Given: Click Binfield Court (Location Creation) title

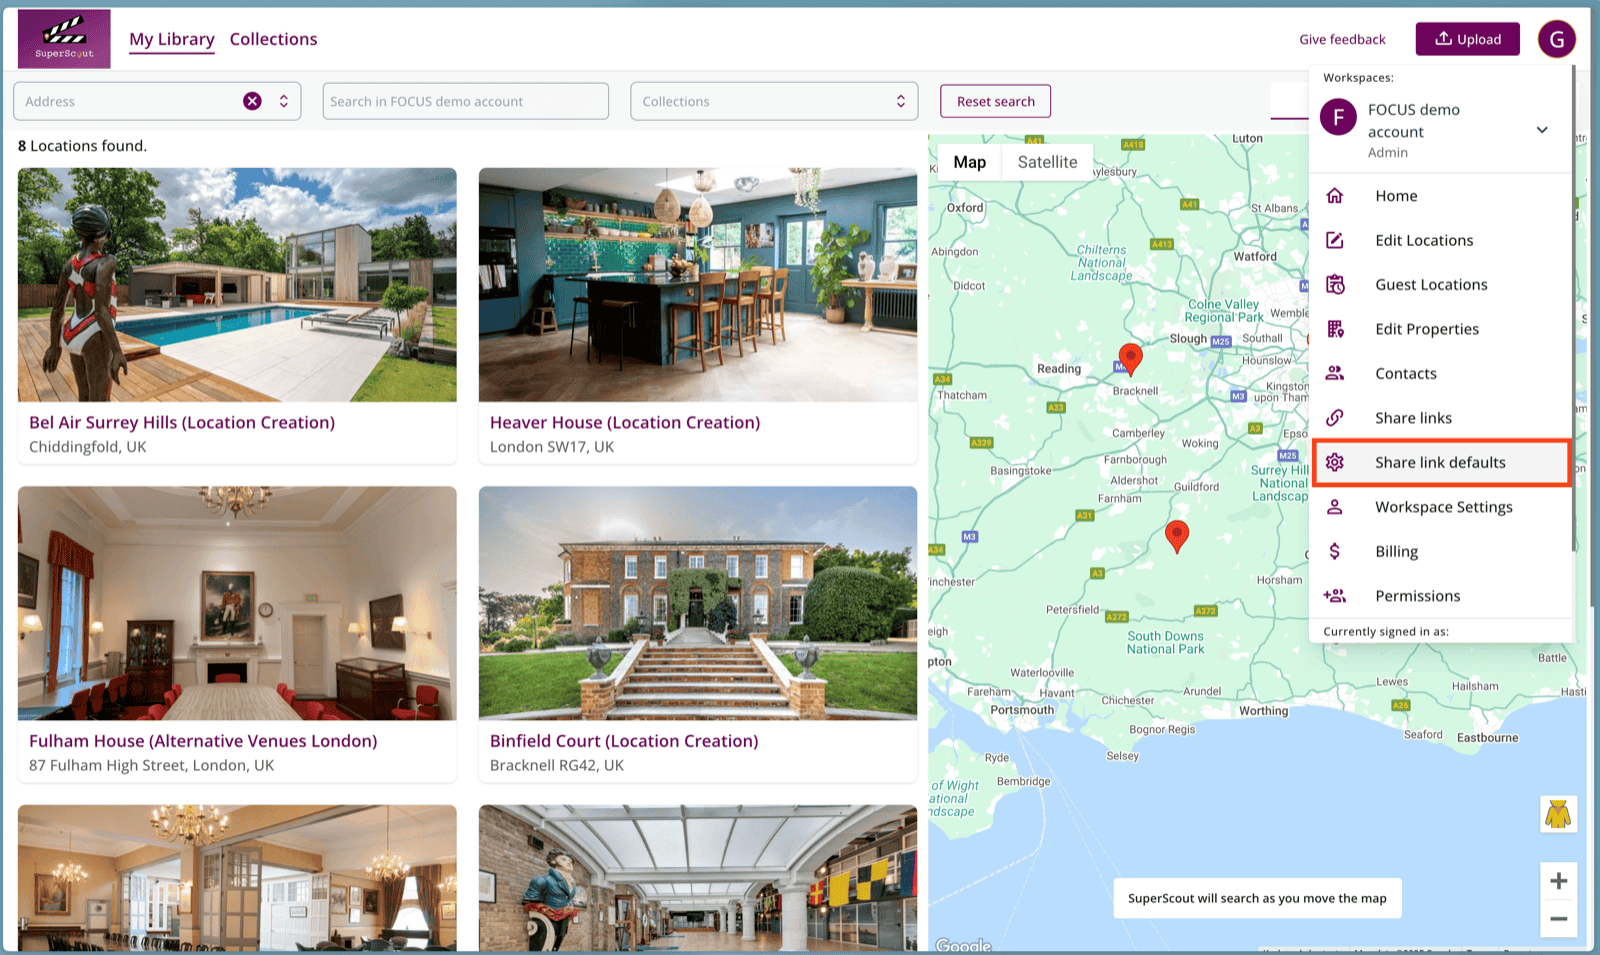Looking at the screenshot, I should click(624, 741).
